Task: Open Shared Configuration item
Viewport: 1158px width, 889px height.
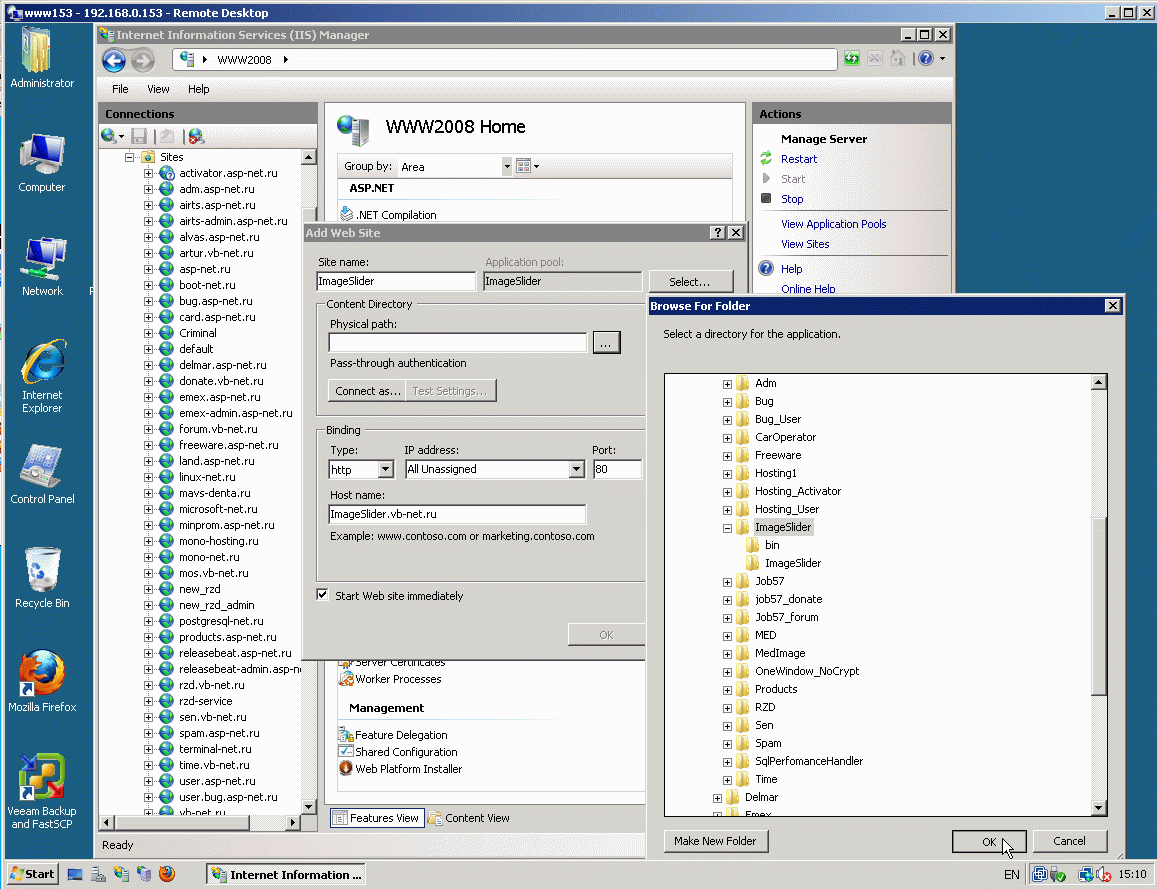Action: click(398, 752)
